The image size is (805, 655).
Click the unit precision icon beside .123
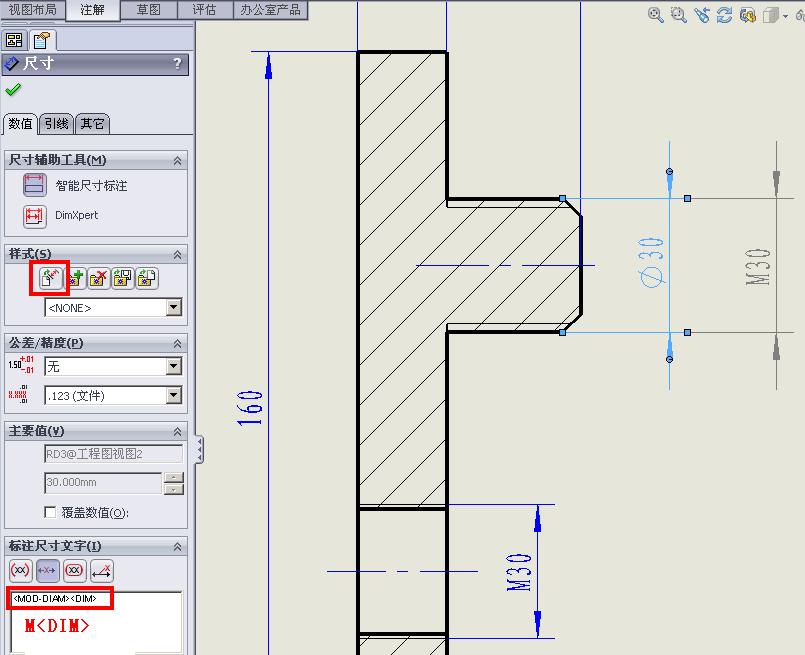click(18, 394)
